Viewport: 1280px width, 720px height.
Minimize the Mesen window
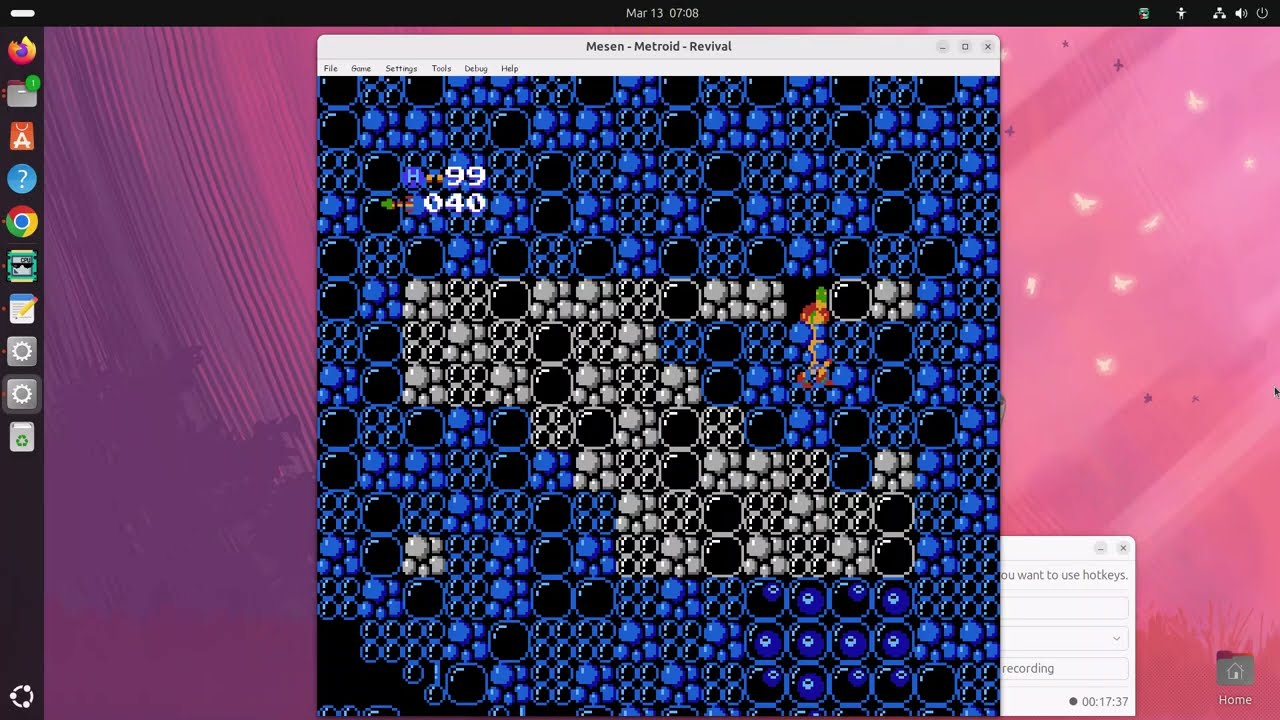pos(942,47)
